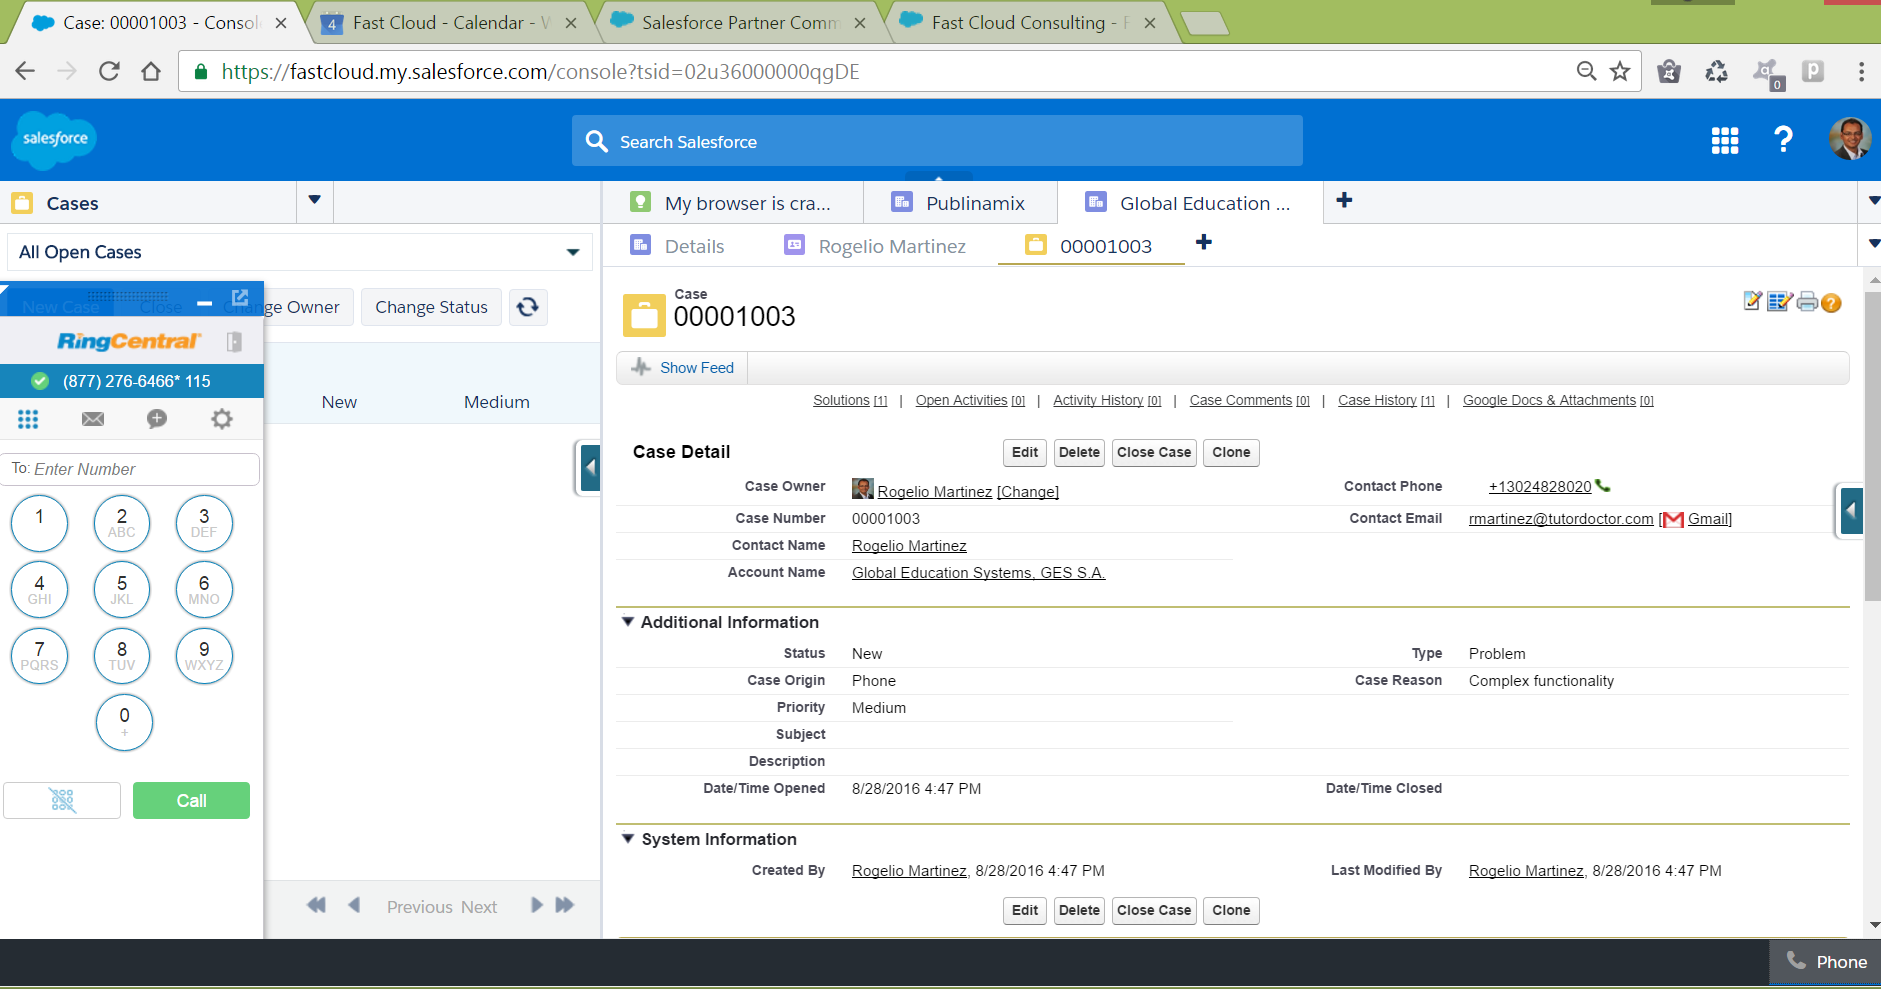Screen dimensions: 1881x989
Task: Open the Cases navigation tab dropdown arrow
Action: tap(315, 200)
